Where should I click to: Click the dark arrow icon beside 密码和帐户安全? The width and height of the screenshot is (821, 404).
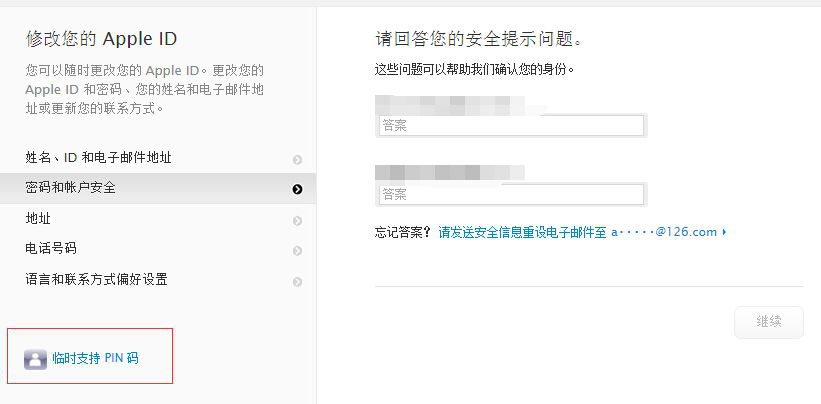297,189
